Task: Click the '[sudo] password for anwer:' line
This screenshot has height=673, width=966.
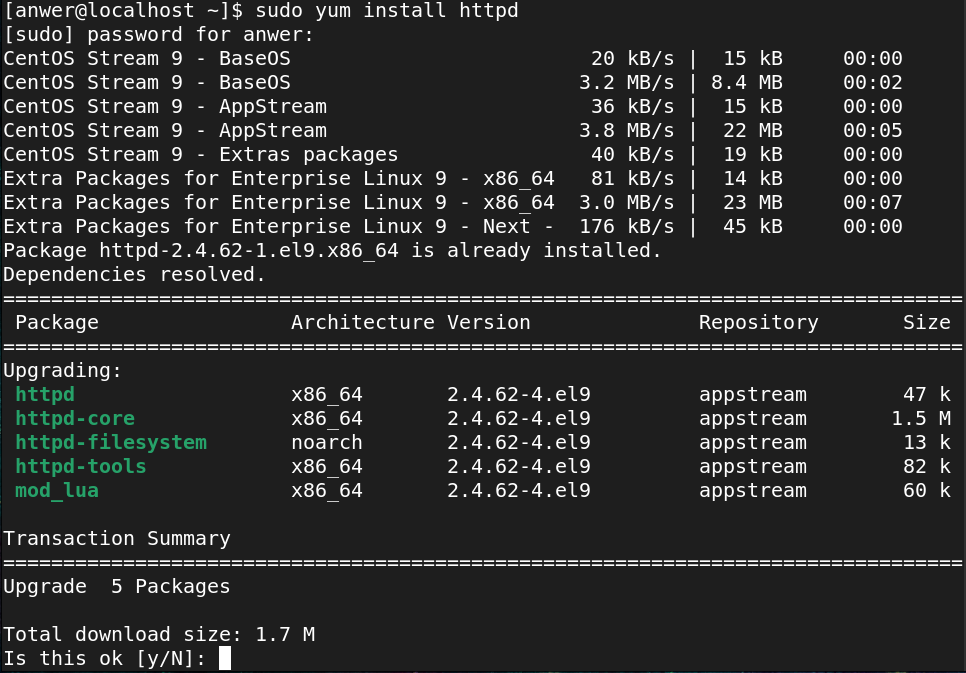Action: 158,35
